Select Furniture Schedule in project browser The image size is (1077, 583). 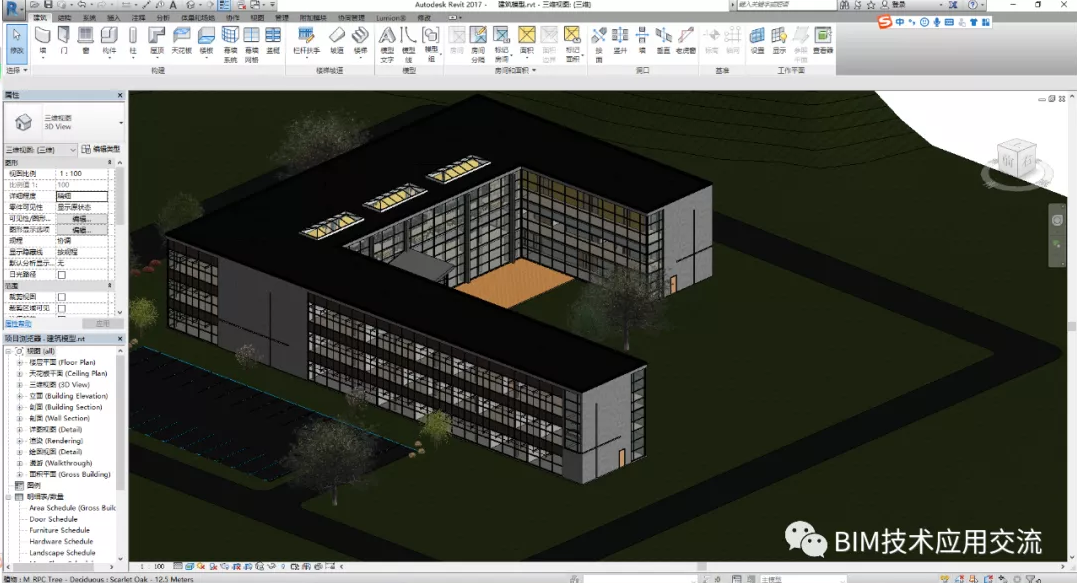(59, 530)
